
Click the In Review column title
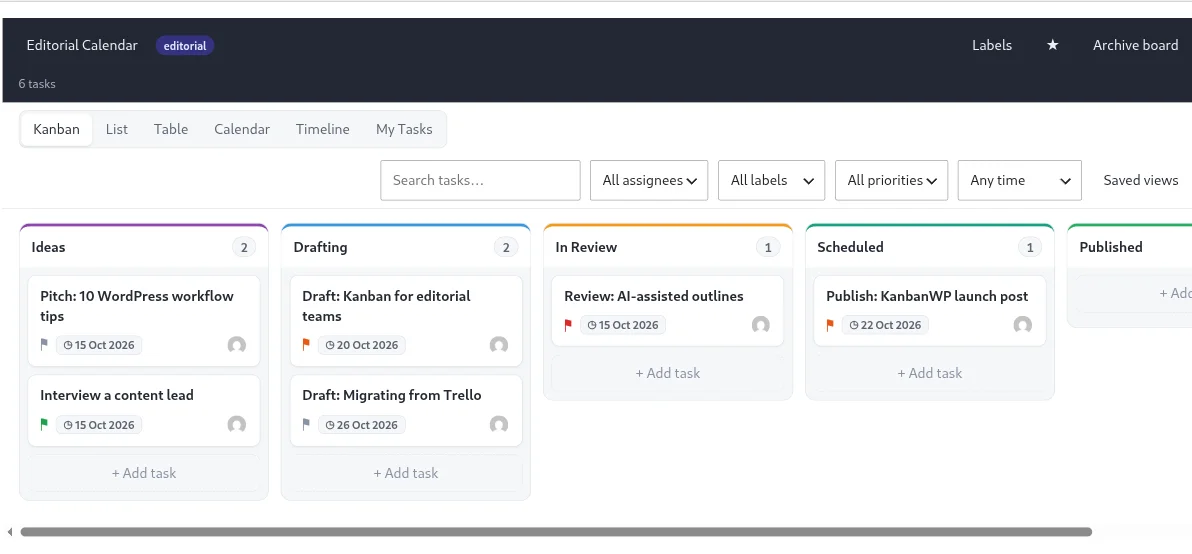586,247
